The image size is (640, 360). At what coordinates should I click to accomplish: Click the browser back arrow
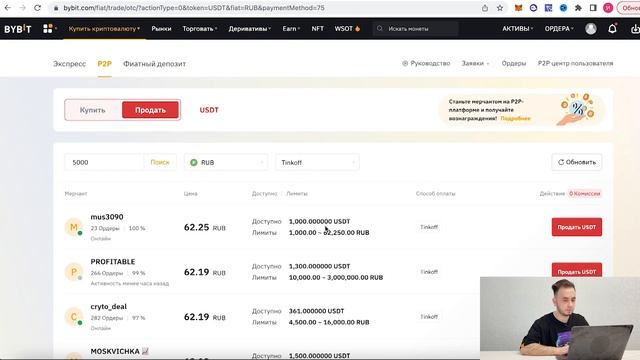point(8,8)
